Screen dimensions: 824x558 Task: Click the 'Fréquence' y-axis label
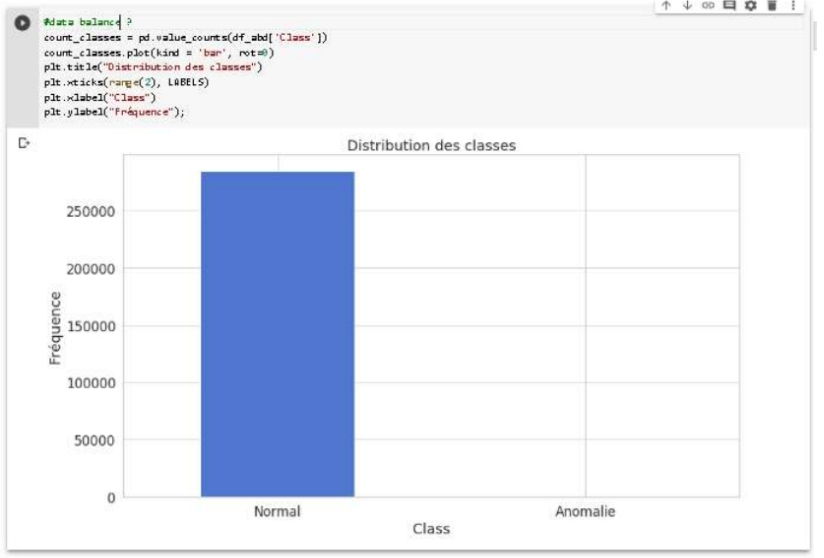click(x=56, y=327)
